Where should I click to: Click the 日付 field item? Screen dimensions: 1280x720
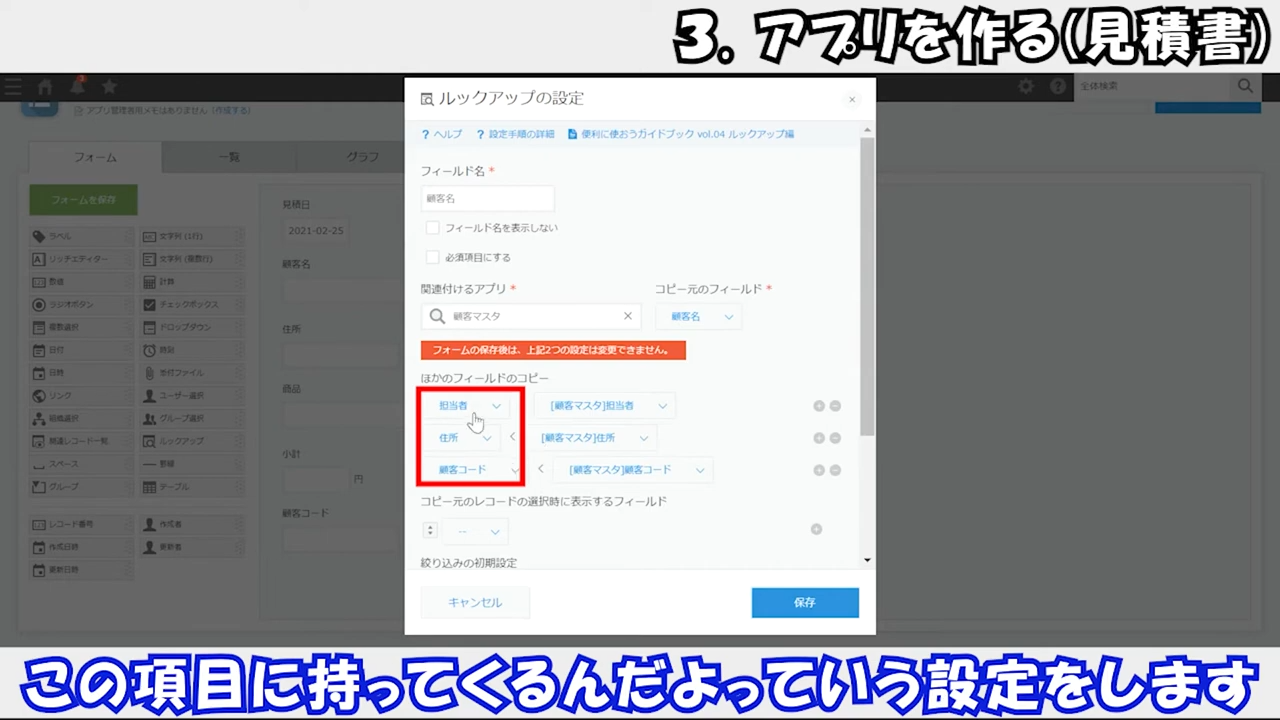click(x=80, y=350)
